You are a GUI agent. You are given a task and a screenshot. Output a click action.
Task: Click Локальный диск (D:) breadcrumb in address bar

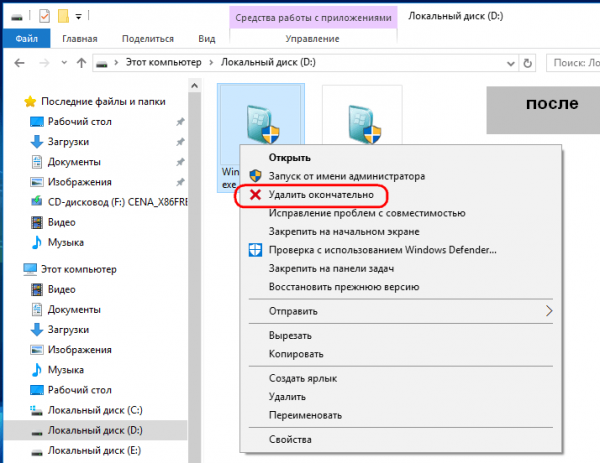pos(268,62)
